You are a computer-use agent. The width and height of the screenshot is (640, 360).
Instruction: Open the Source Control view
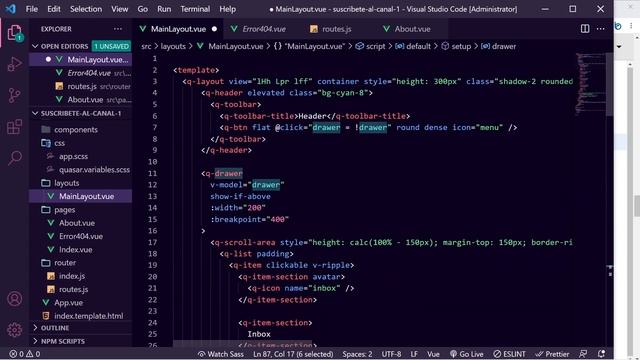tap(15, 95)
